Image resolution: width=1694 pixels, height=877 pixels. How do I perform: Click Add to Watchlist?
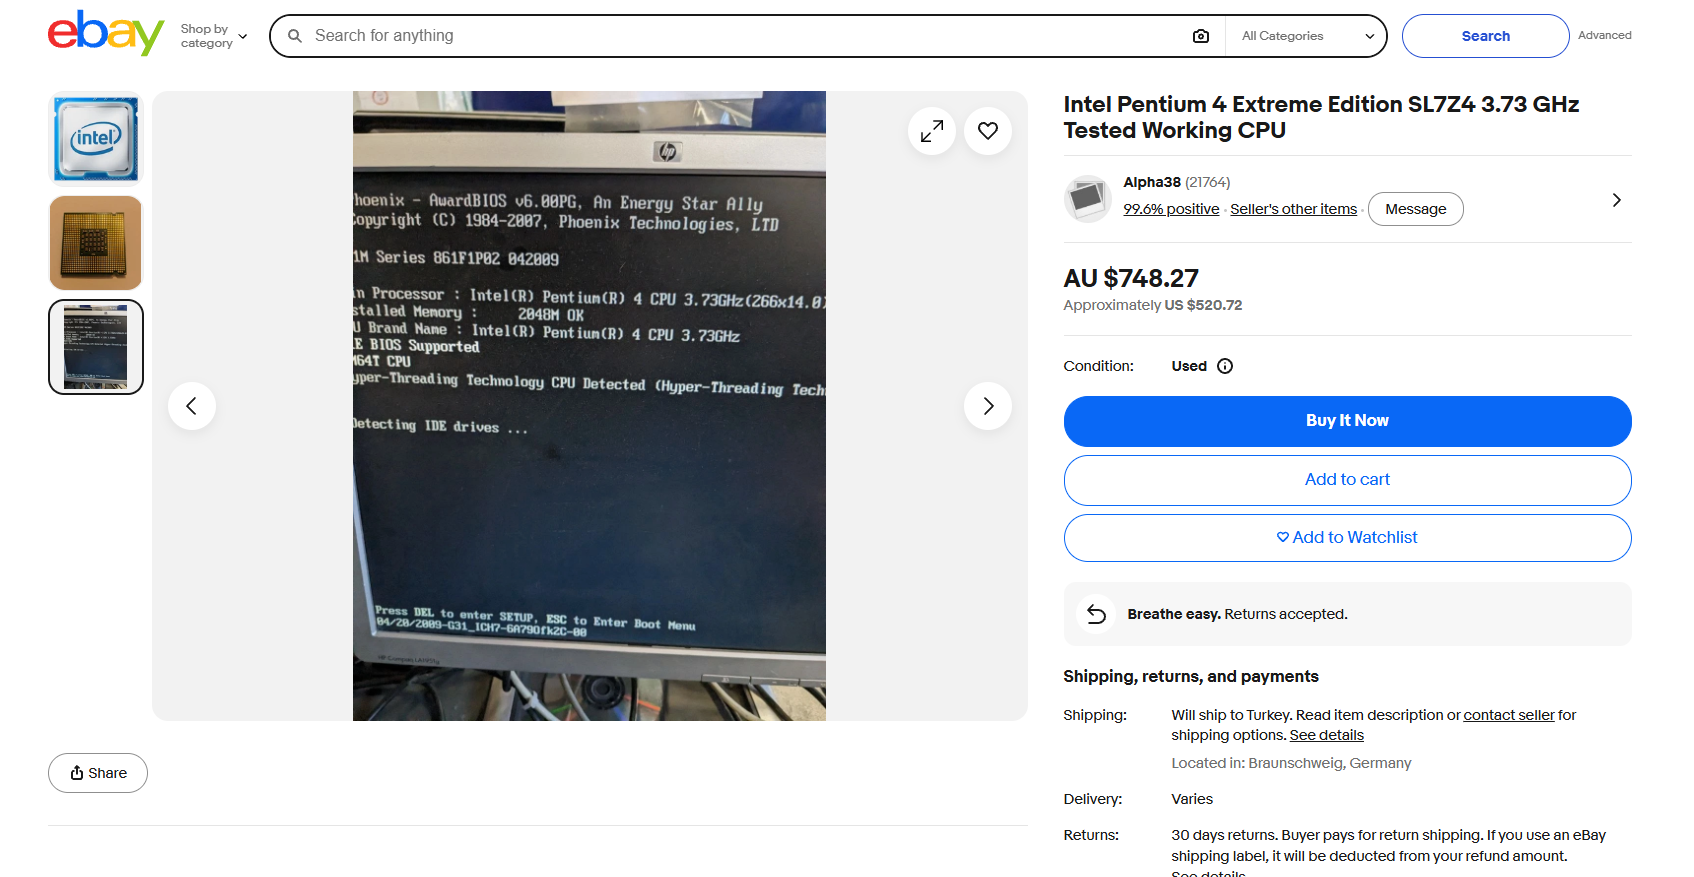tap(1348, 538)
